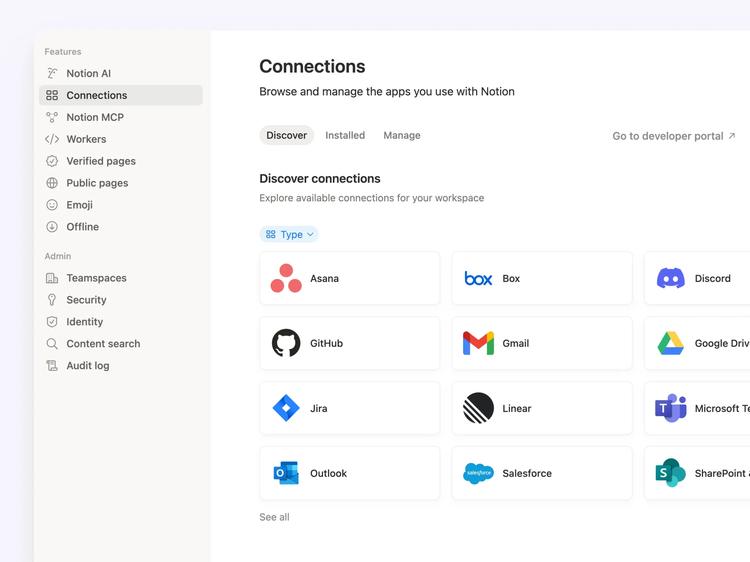Click the Content search magnifier icon

click(52, 343)
